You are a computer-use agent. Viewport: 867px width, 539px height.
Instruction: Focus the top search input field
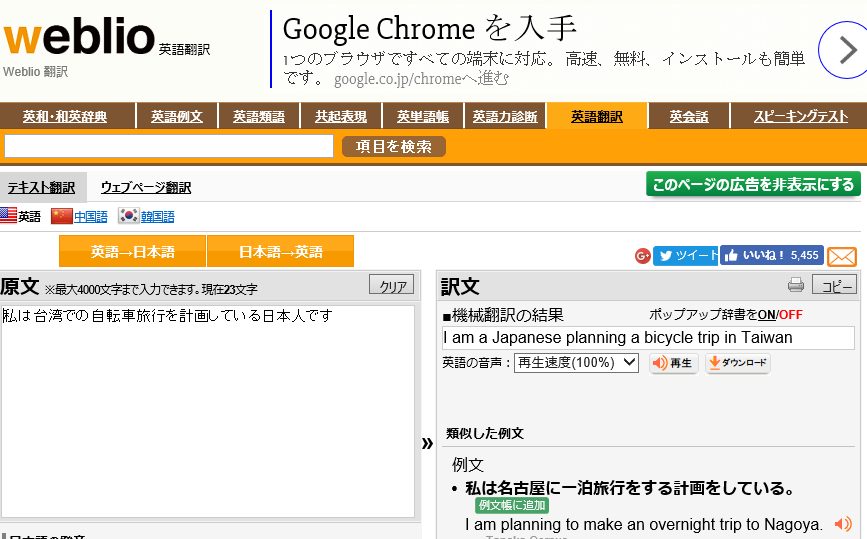pos(169,146)
